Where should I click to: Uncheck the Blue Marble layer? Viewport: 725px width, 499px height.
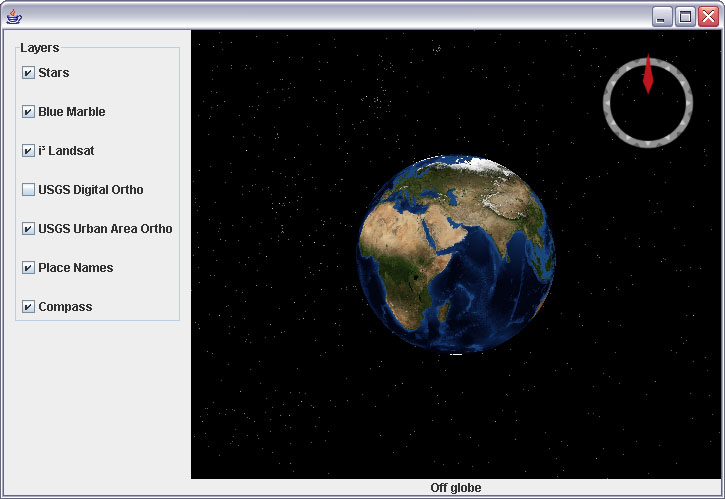28,112
